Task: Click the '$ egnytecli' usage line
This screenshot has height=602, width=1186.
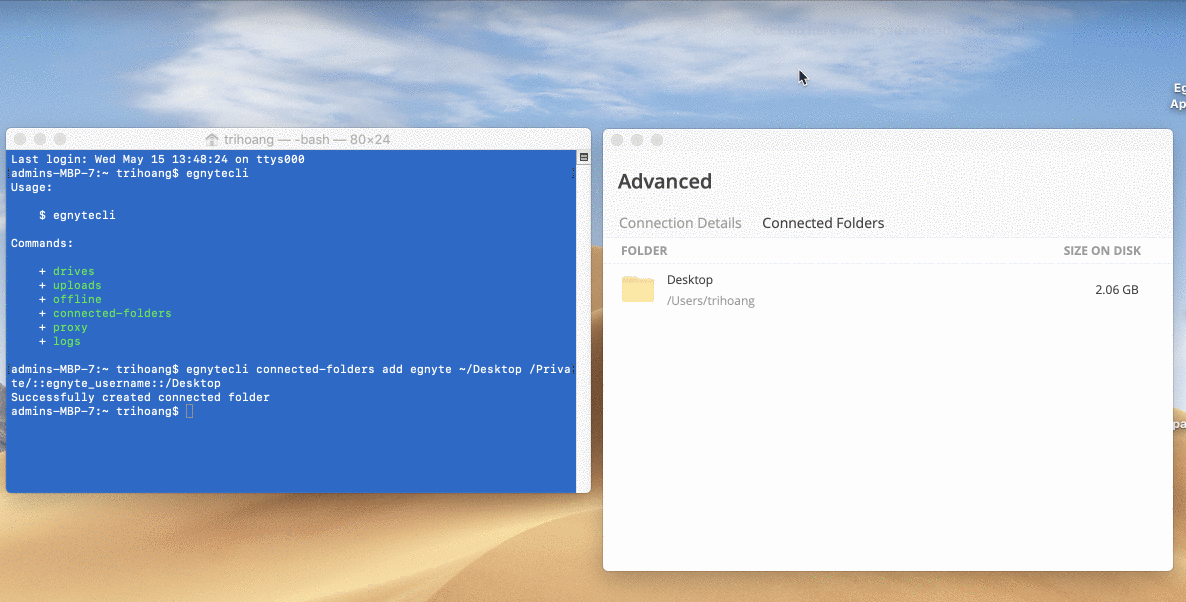Action: point(77,216)
